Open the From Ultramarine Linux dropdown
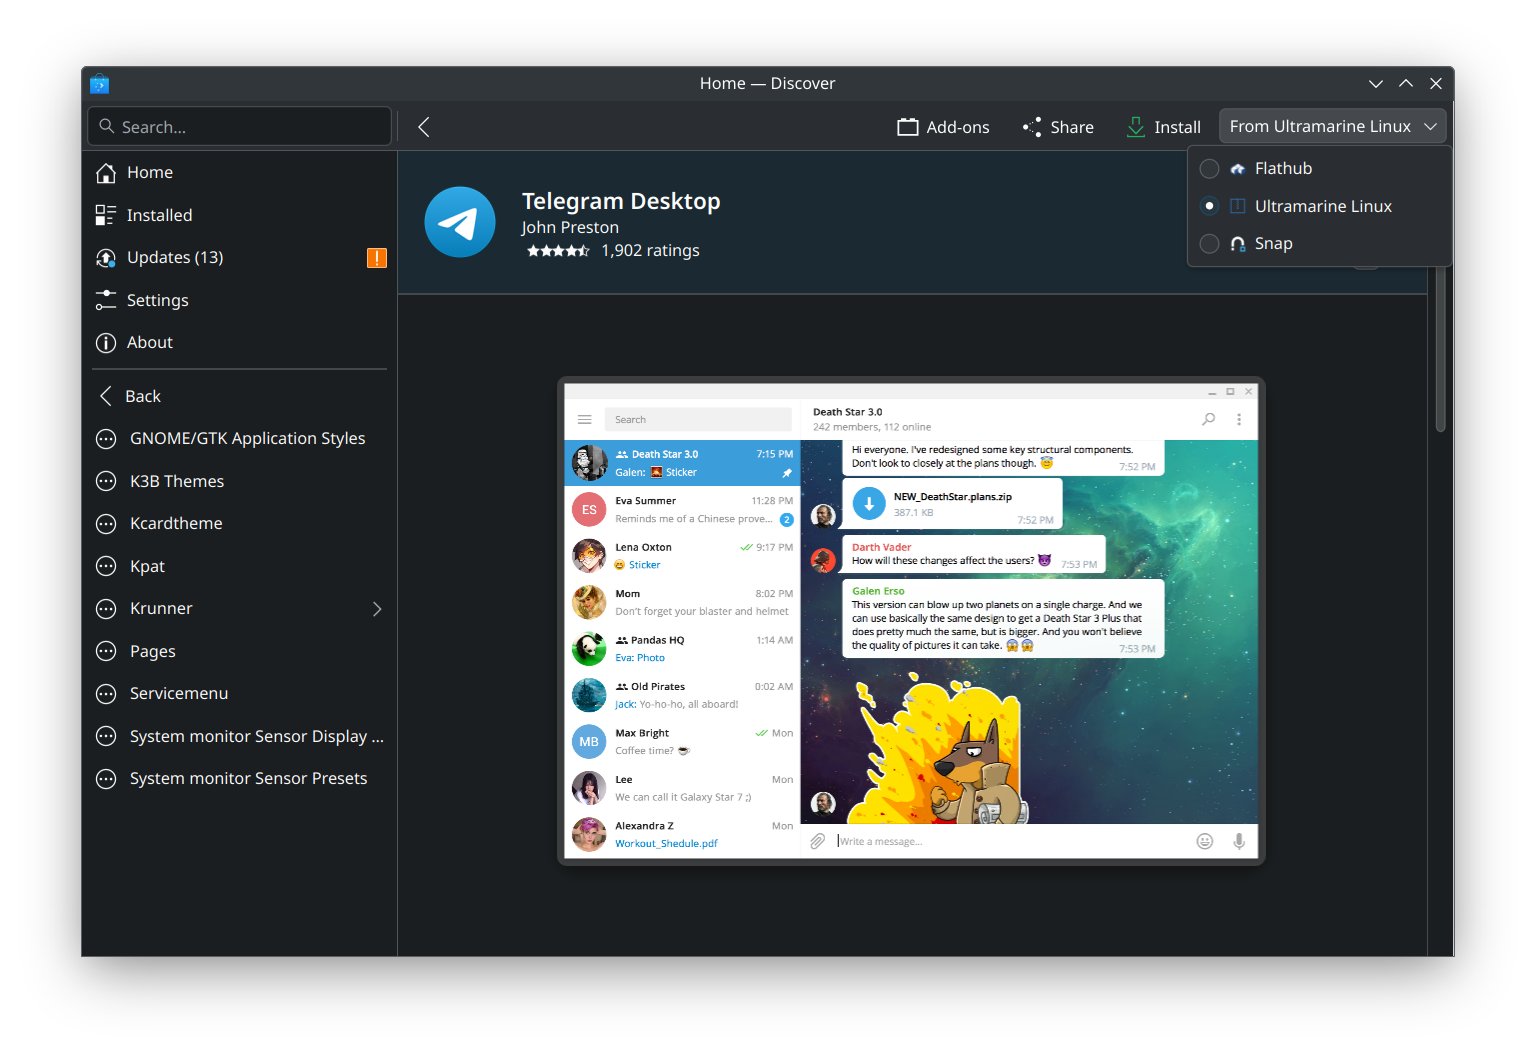 1332,127
